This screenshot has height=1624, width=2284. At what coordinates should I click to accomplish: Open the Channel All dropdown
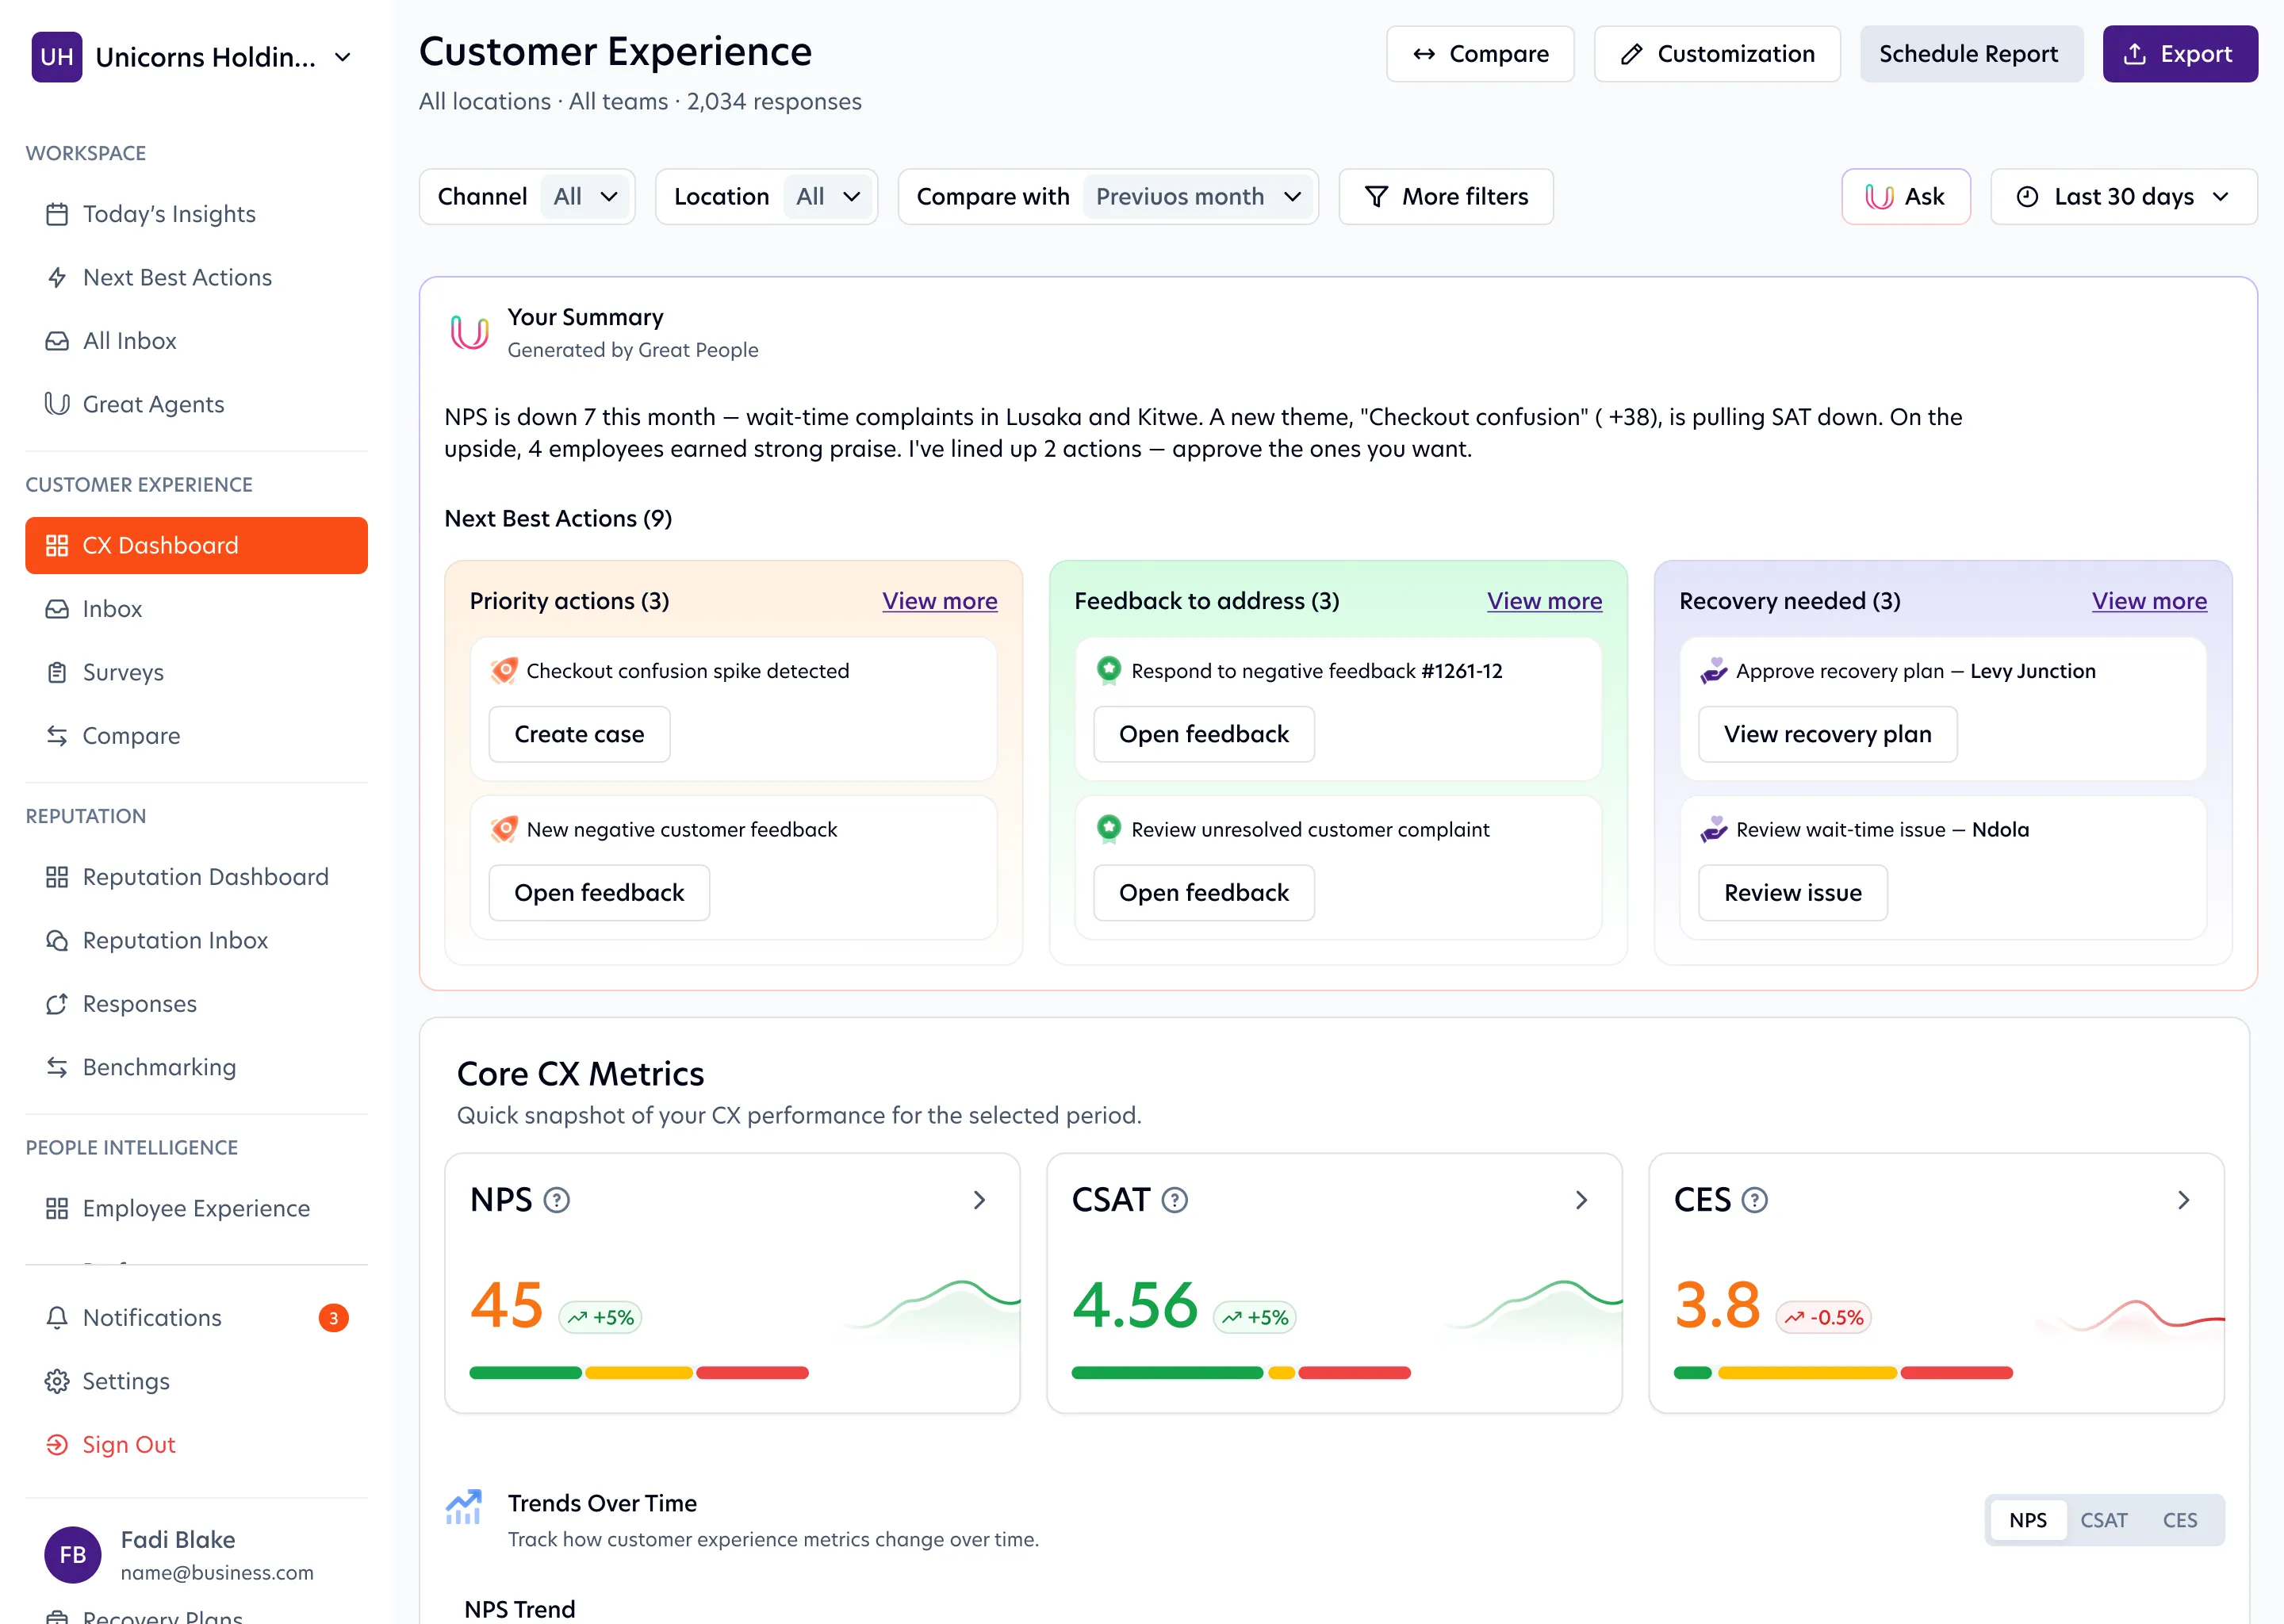click(x=586, y=197)
